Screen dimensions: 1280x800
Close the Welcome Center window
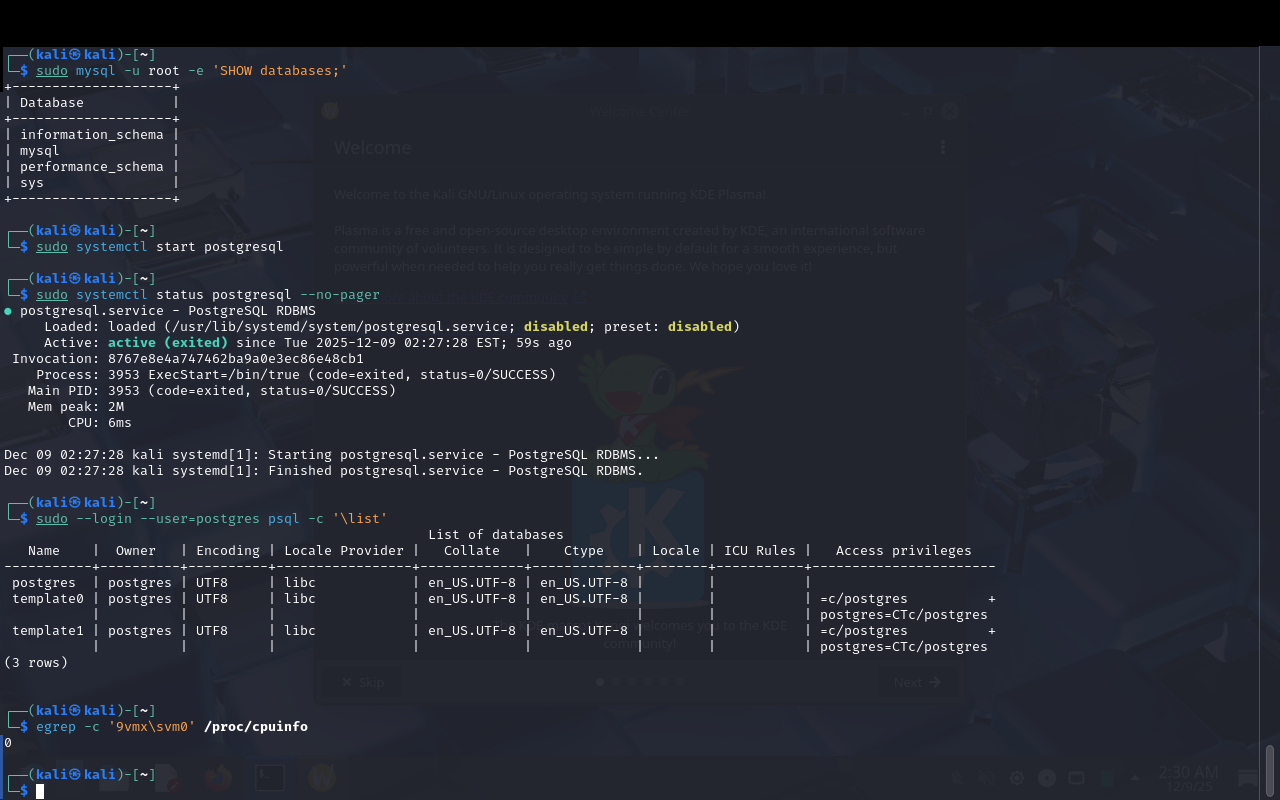950,111
